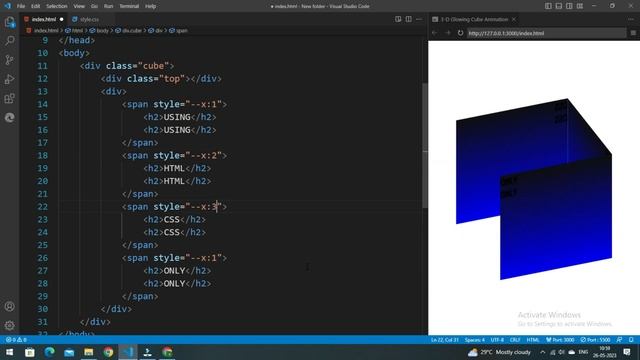This screenshot has width=640, height=360.
Task: Open editor More Actions ellipsis
Action: click(419, 19)
